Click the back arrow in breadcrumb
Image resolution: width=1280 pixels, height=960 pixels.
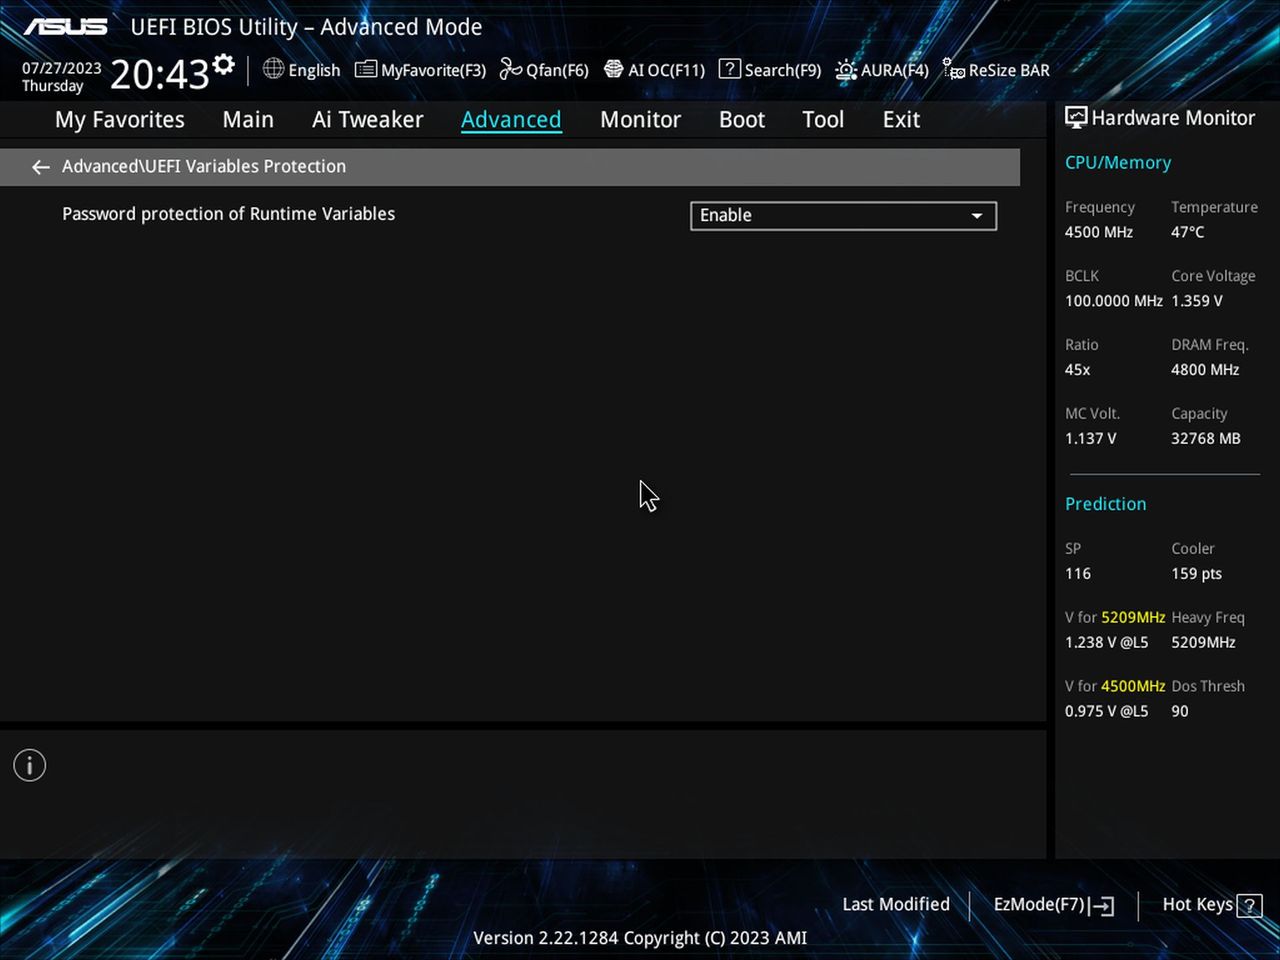click(x=40, y=167)
